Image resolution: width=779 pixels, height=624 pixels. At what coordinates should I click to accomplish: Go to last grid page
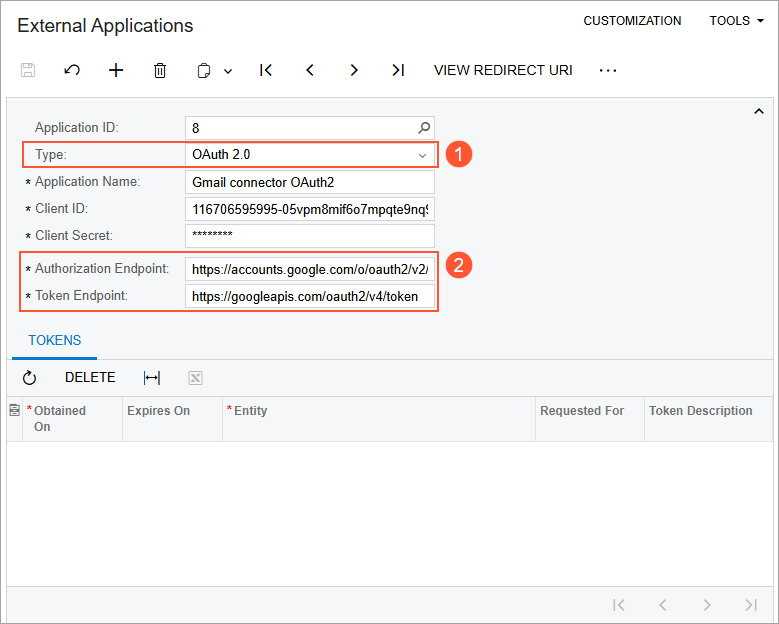tap(751, 605)
